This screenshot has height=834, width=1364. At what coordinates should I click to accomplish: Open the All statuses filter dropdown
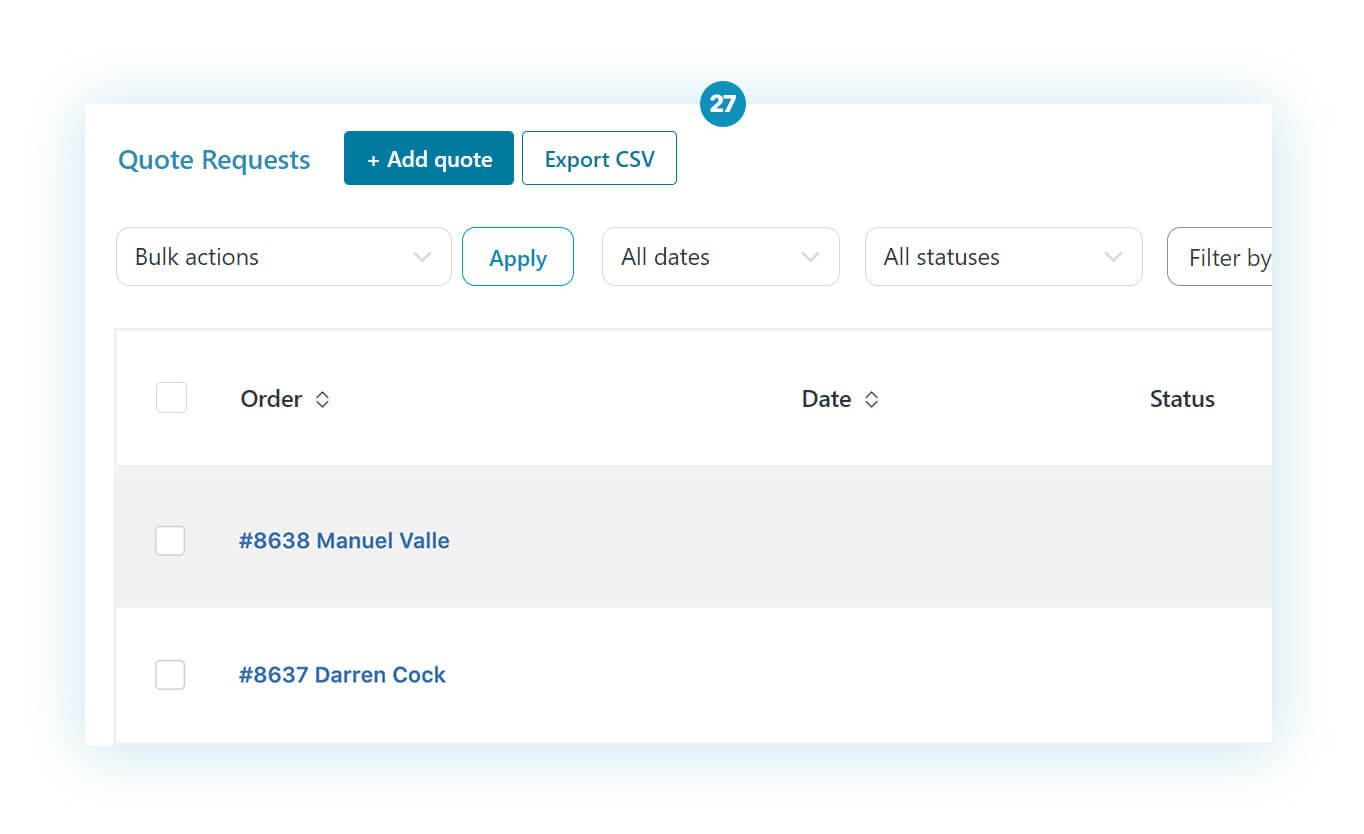(x=1003, y=257)
